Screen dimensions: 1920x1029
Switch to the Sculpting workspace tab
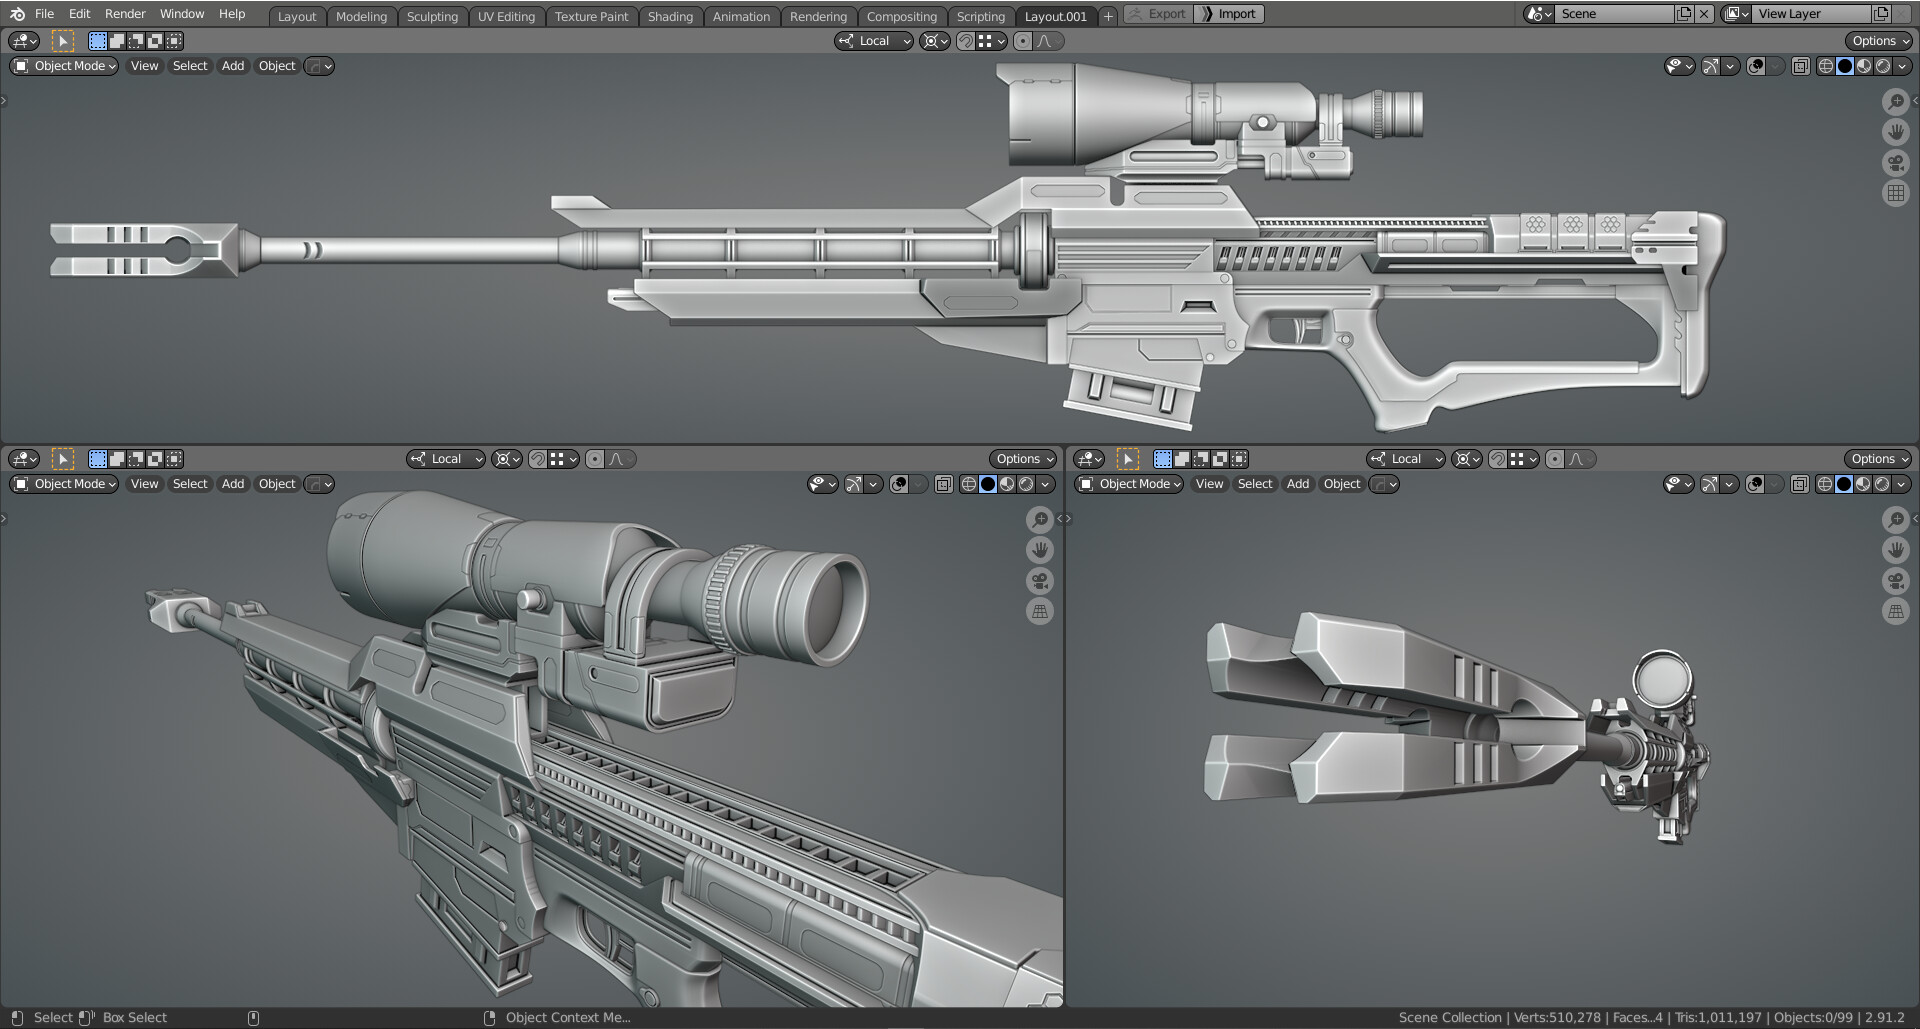tap(432, 16)
